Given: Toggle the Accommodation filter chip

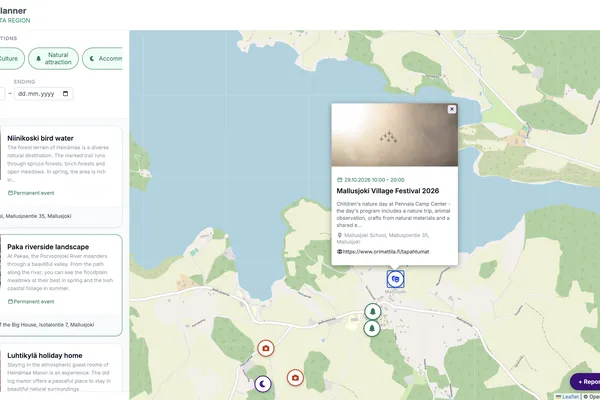Looking at the screenshot, I should pyautogui.click(x=103, y=59).
